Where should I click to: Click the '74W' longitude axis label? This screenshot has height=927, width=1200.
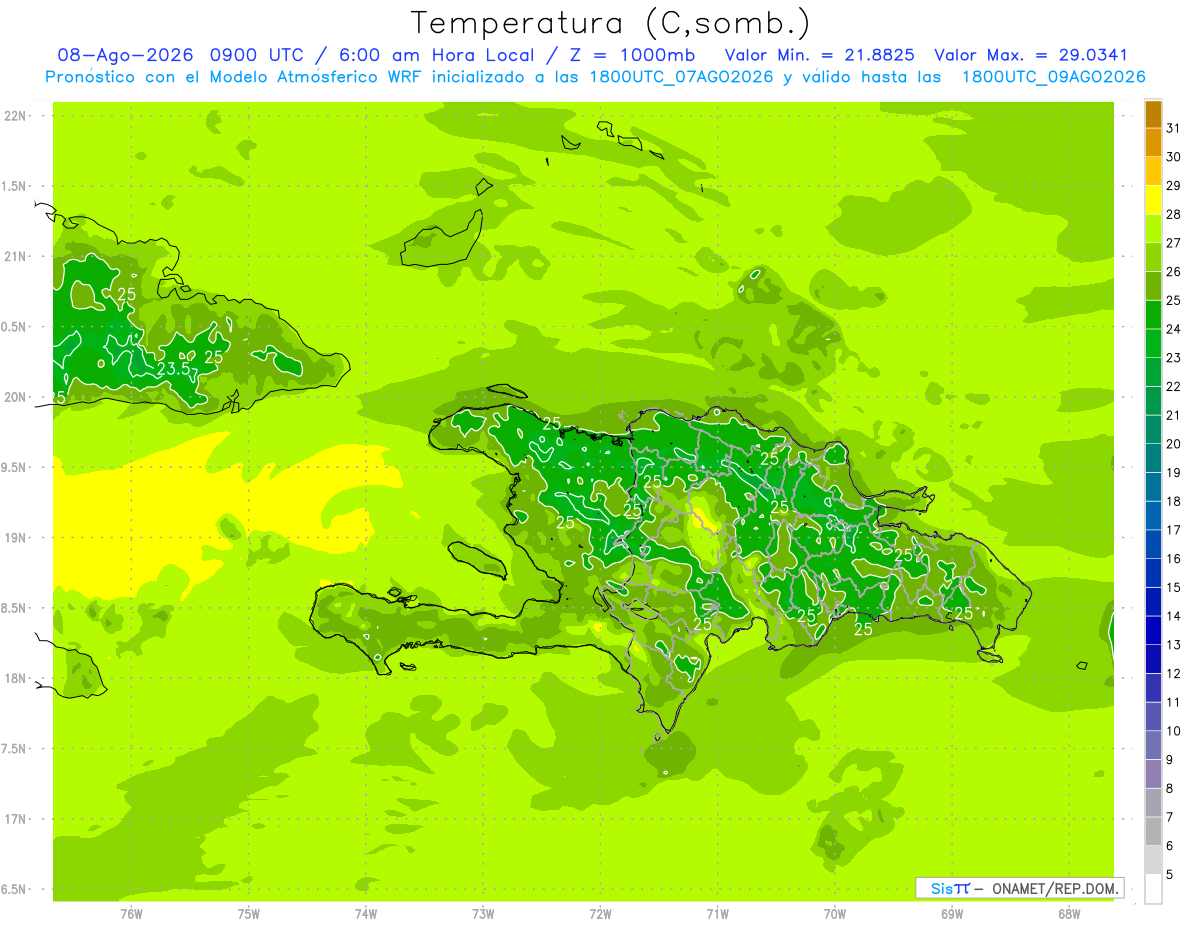coord(366,913)
